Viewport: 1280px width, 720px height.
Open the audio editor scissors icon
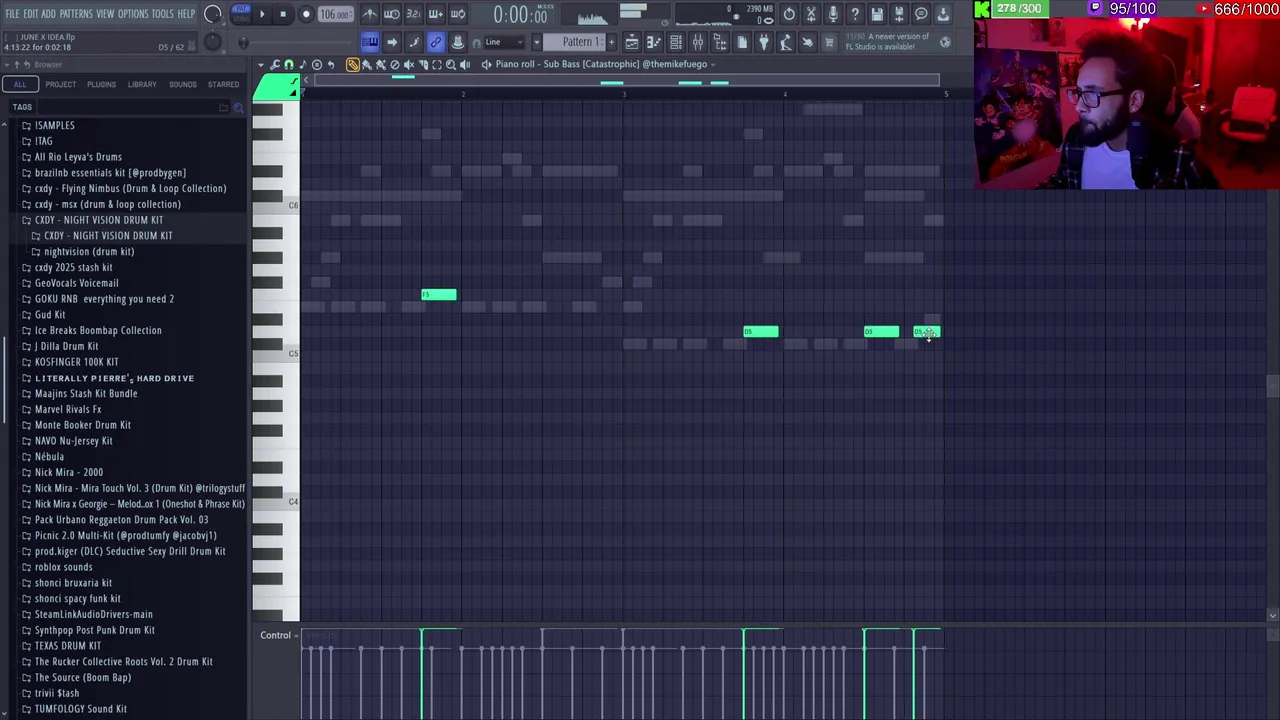[x=811, y=14]
